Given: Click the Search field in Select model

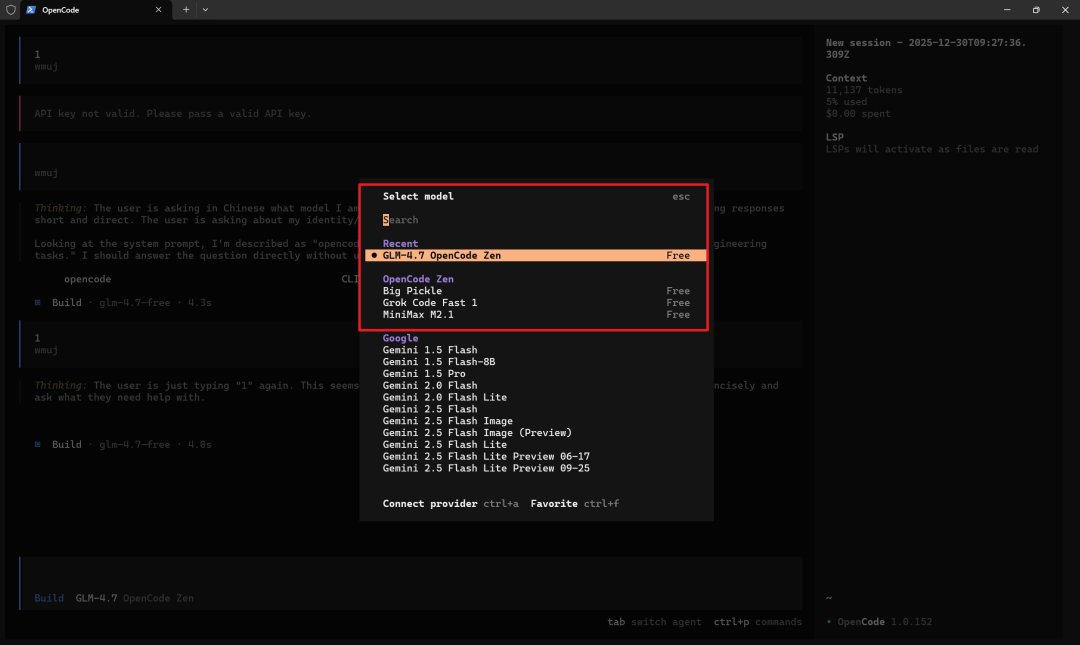Looking at the screenshot, I should (536, 220).
